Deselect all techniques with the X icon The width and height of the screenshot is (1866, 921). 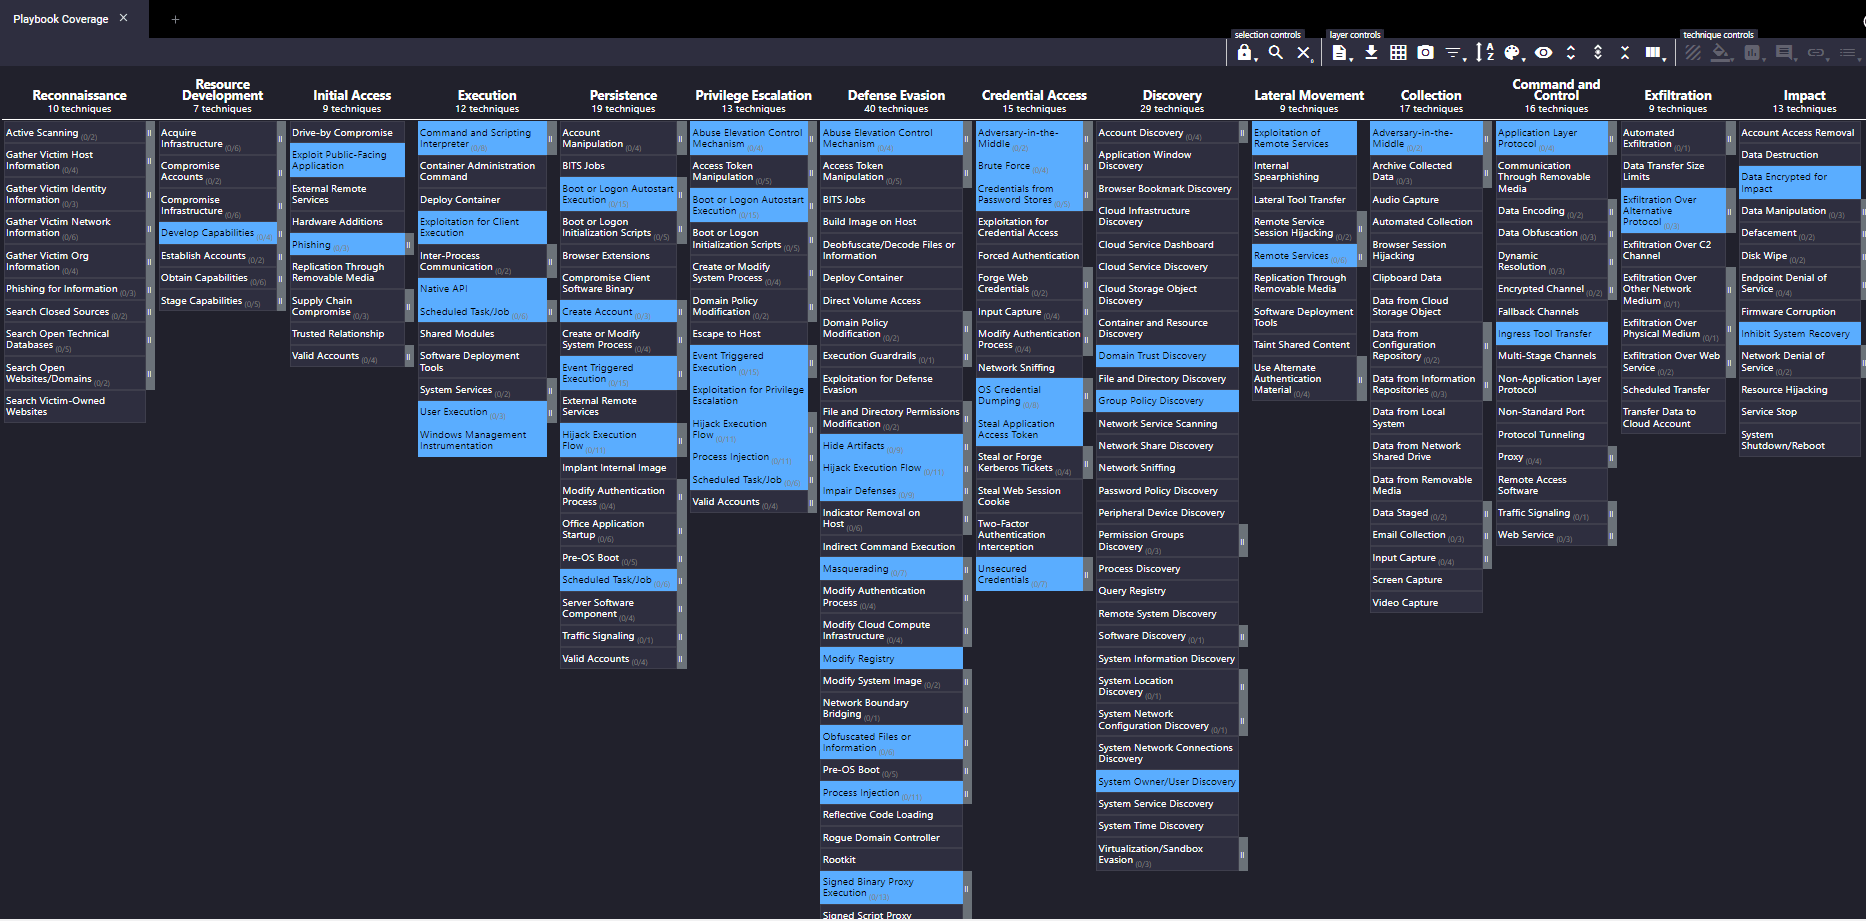[x=1303, y=53]
